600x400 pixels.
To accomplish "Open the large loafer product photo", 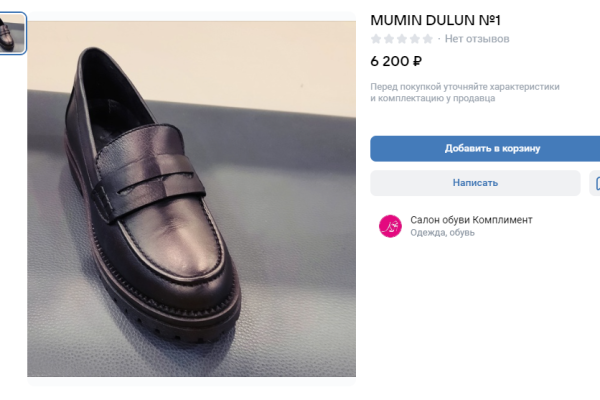I will (191, 198).
